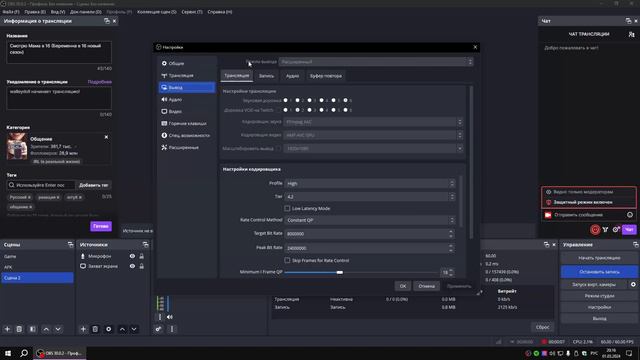Undock the stream information panel

coord(107,21)
